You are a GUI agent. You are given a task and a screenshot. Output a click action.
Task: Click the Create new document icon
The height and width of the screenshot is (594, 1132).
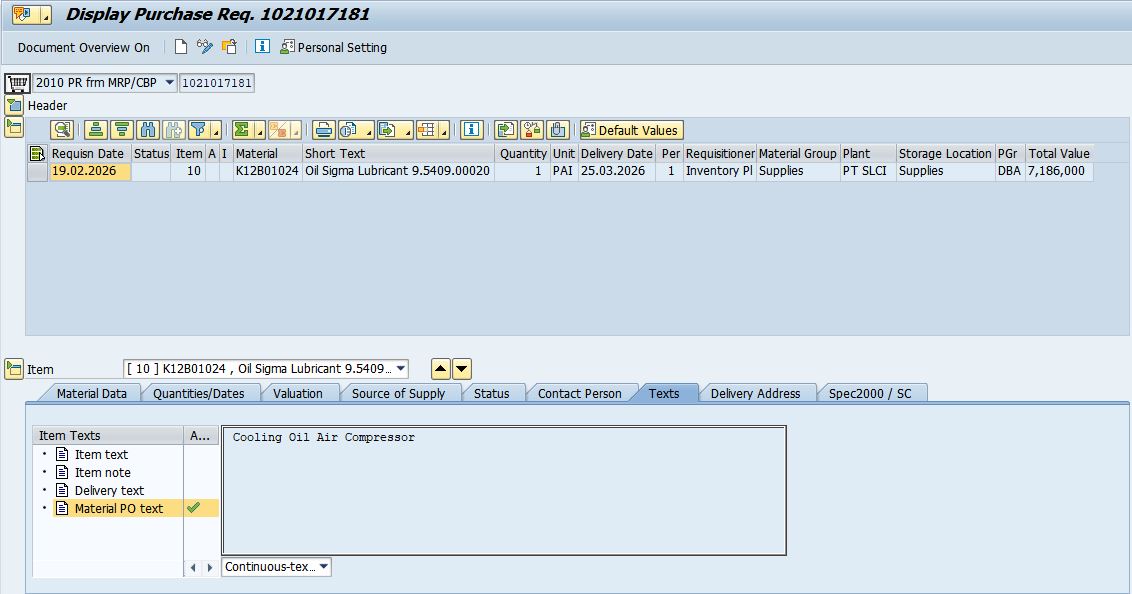[x=181, y=47]
